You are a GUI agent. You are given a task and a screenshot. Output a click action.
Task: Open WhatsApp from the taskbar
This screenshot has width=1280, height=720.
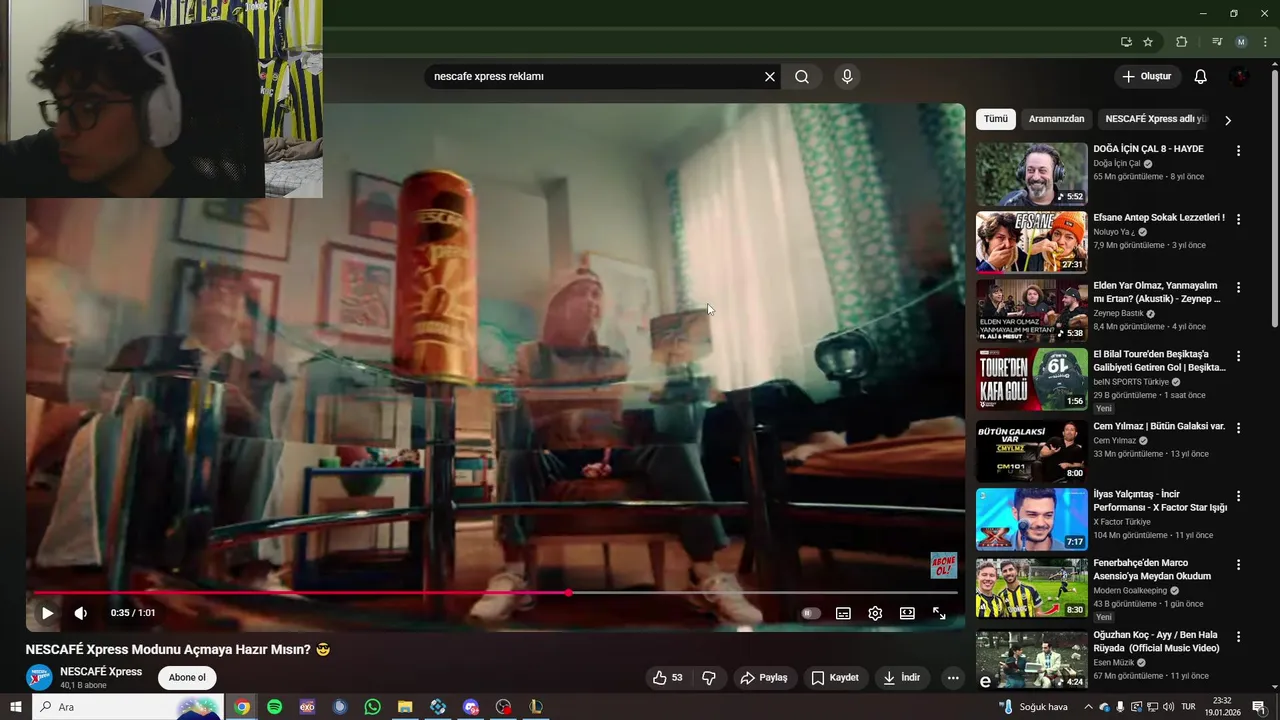point(372,707)
